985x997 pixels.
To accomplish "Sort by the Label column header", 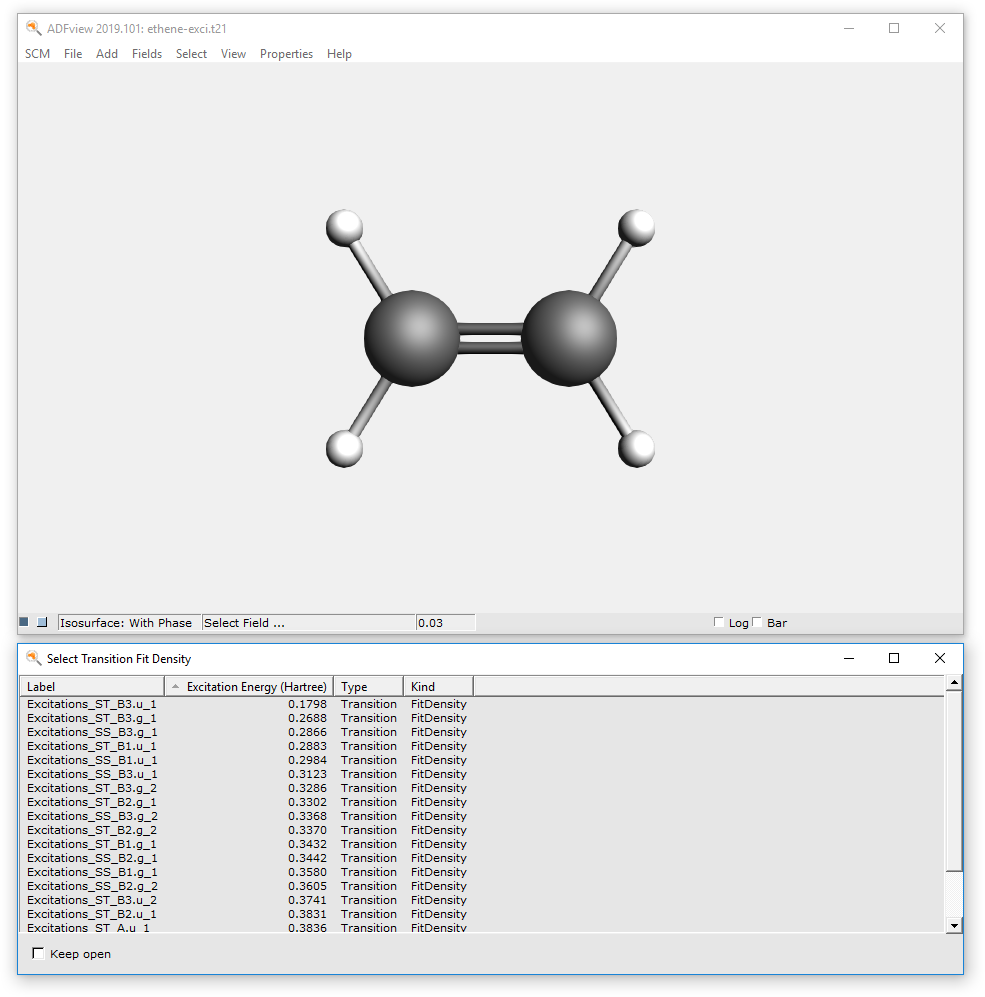I will click(x=92, y=687).
